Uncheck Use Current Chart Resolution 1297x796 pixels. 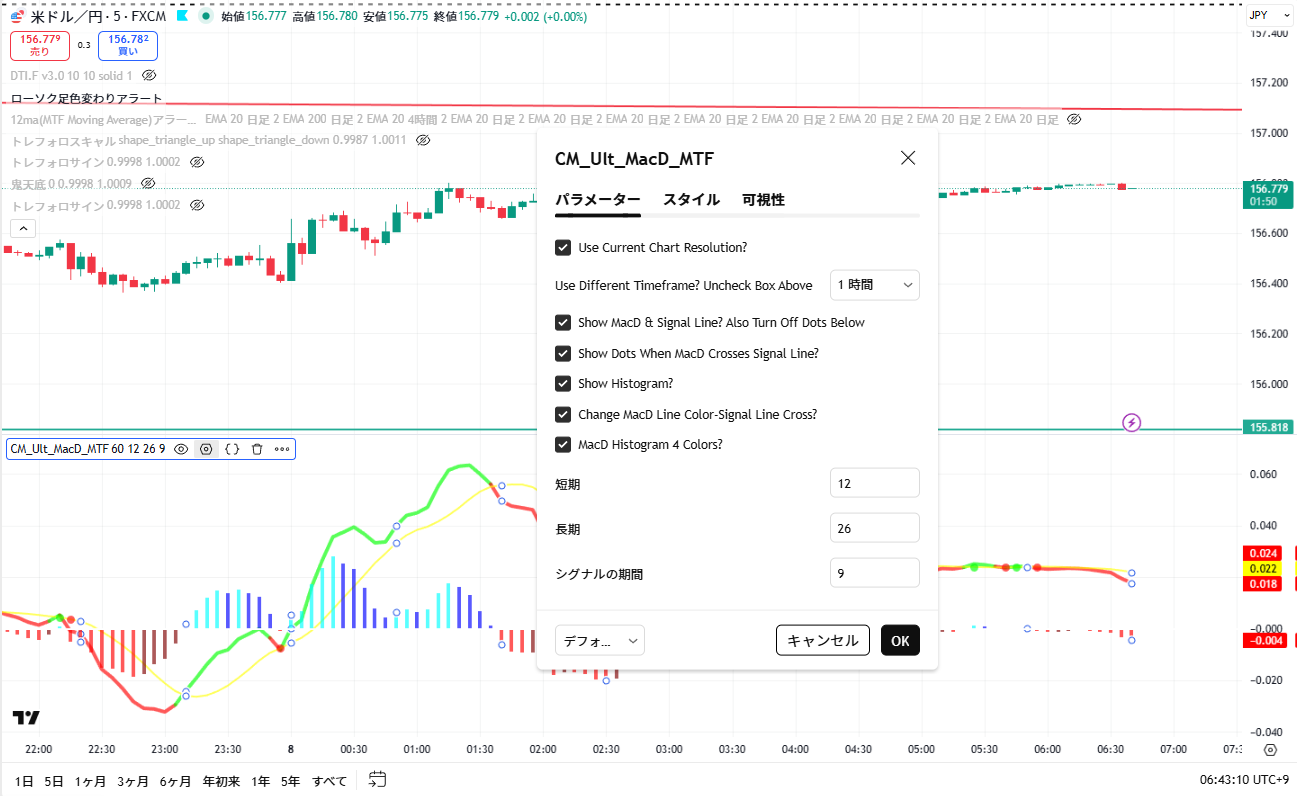point(564,247)
